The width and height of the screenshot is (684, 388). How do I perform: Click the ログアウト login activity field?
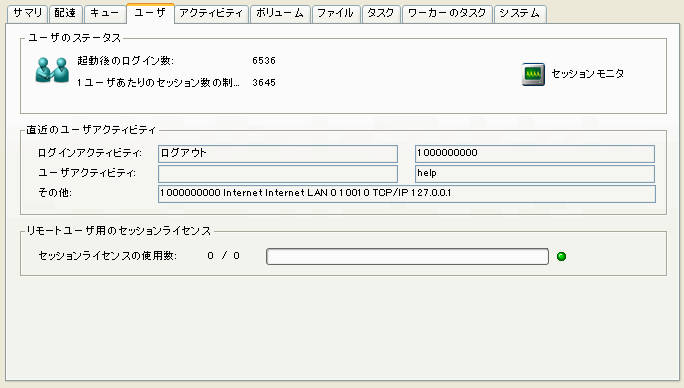(278, 154)
